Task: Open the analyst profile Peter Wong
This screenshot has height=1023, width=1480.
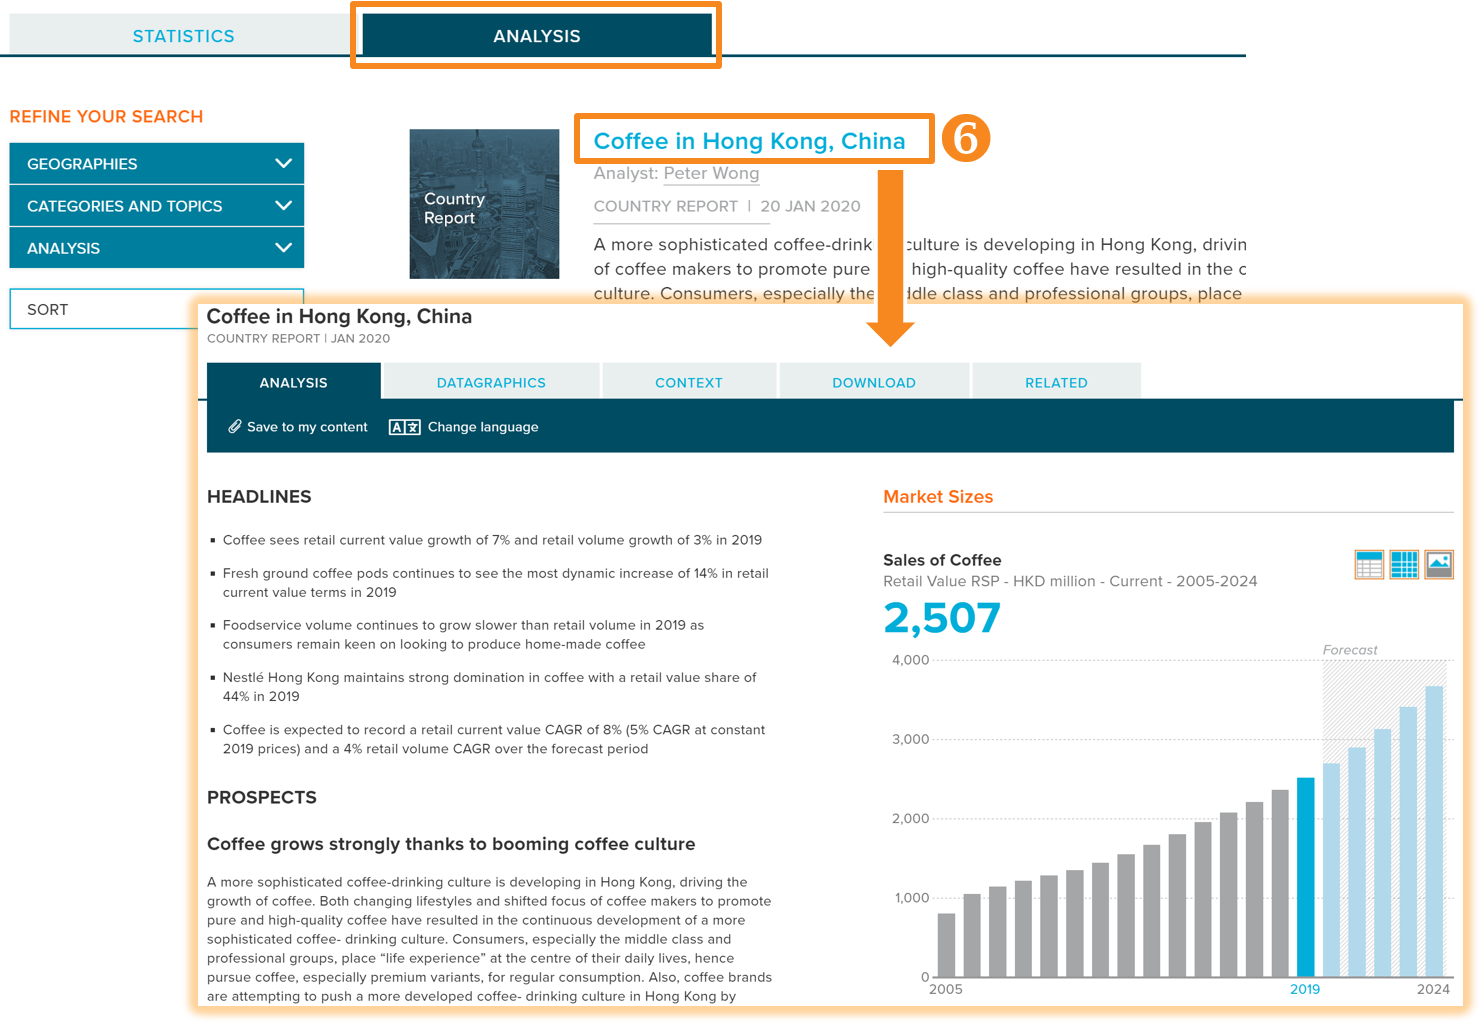Action: point(711,173)
